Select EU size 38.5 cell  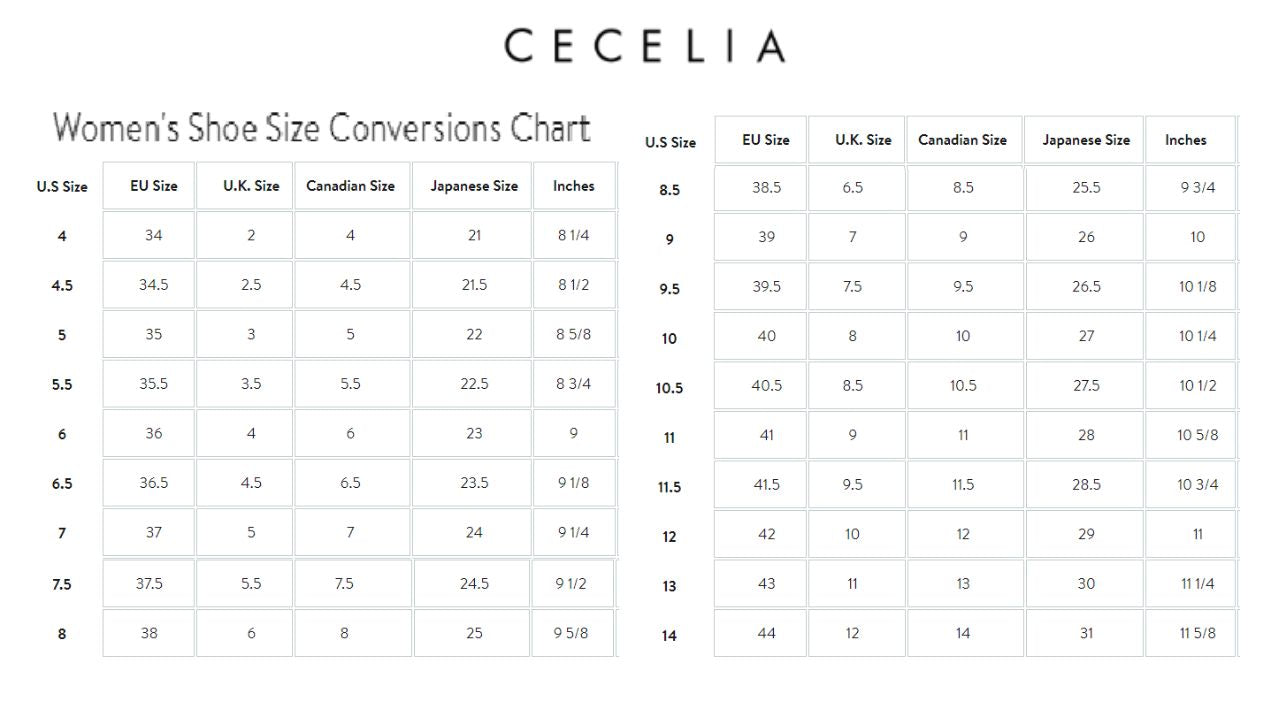tap(766, 188)
